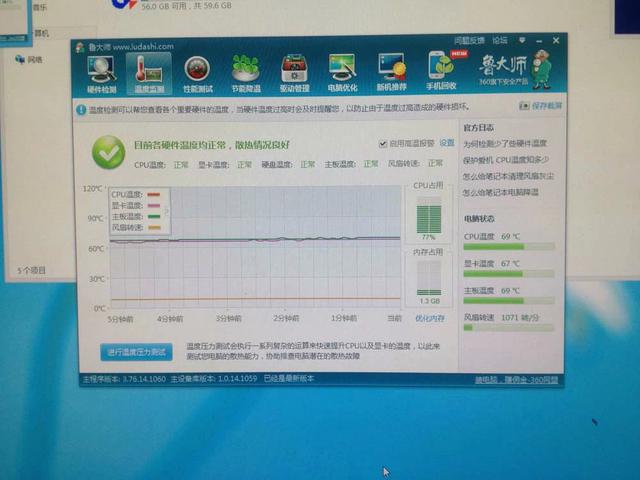
Task: Click the pink 显卡温度 legend swatch
Action: pyautogui.click(x=154, y=206)
